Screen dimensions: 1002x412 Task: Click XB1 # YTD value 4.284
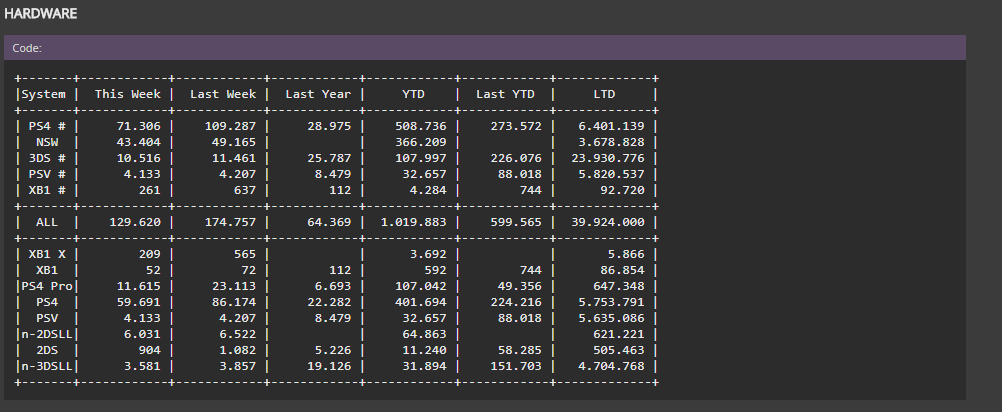point(428,190)
